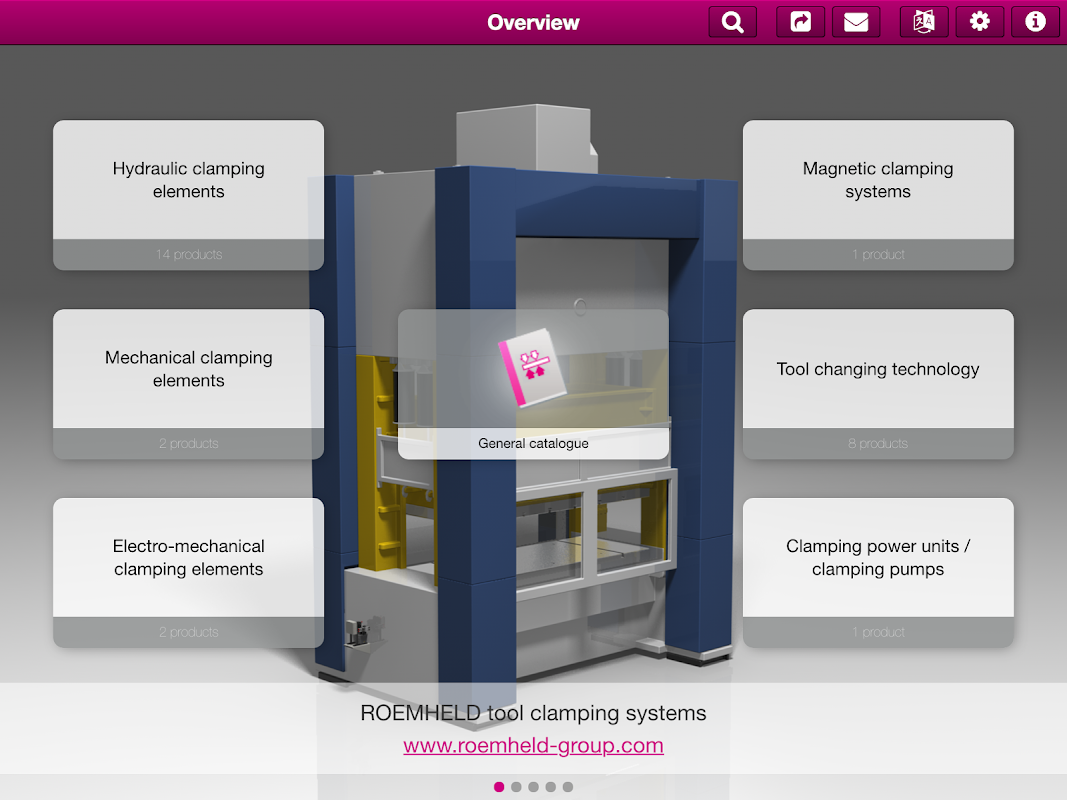
Task: Open Tool changing technology category
Action: [878, 384]
